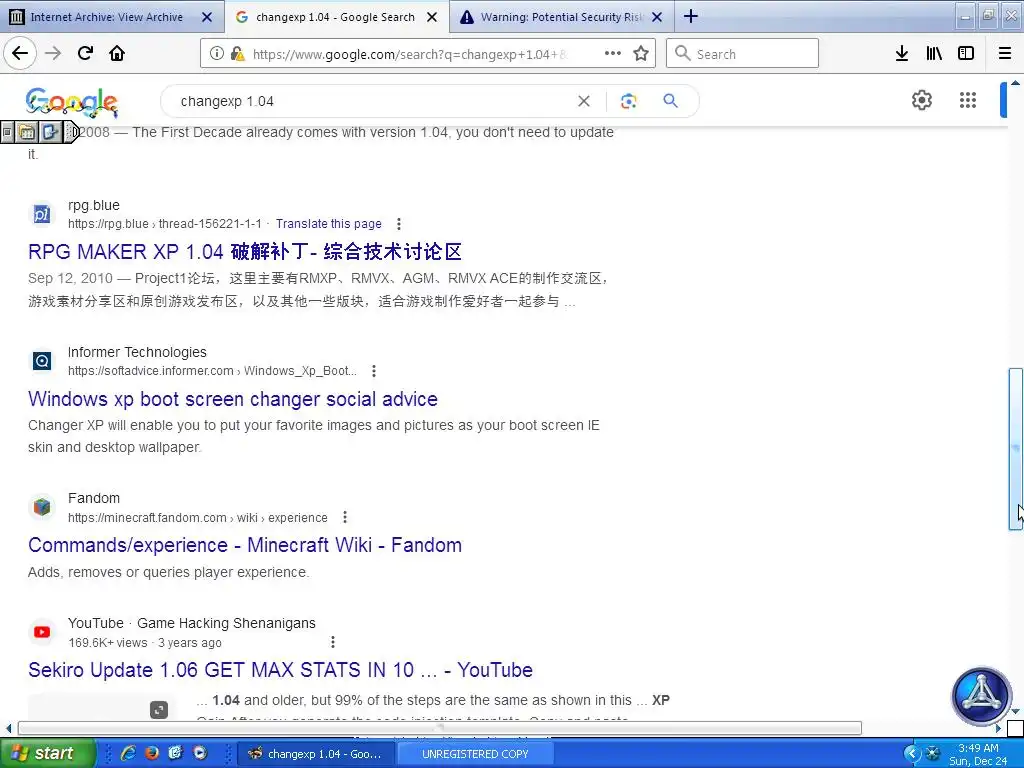
Task: Open more options for the rpg.blue result
Action: (398, 224)
